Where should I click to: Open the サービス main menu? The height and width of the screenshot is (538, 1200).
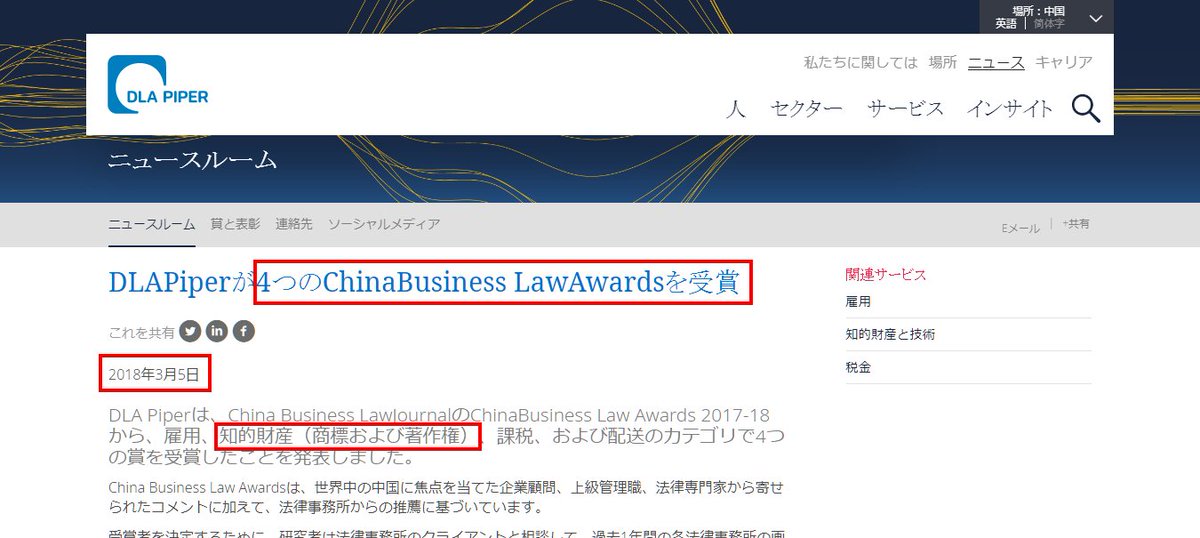[x=905, y=109]
